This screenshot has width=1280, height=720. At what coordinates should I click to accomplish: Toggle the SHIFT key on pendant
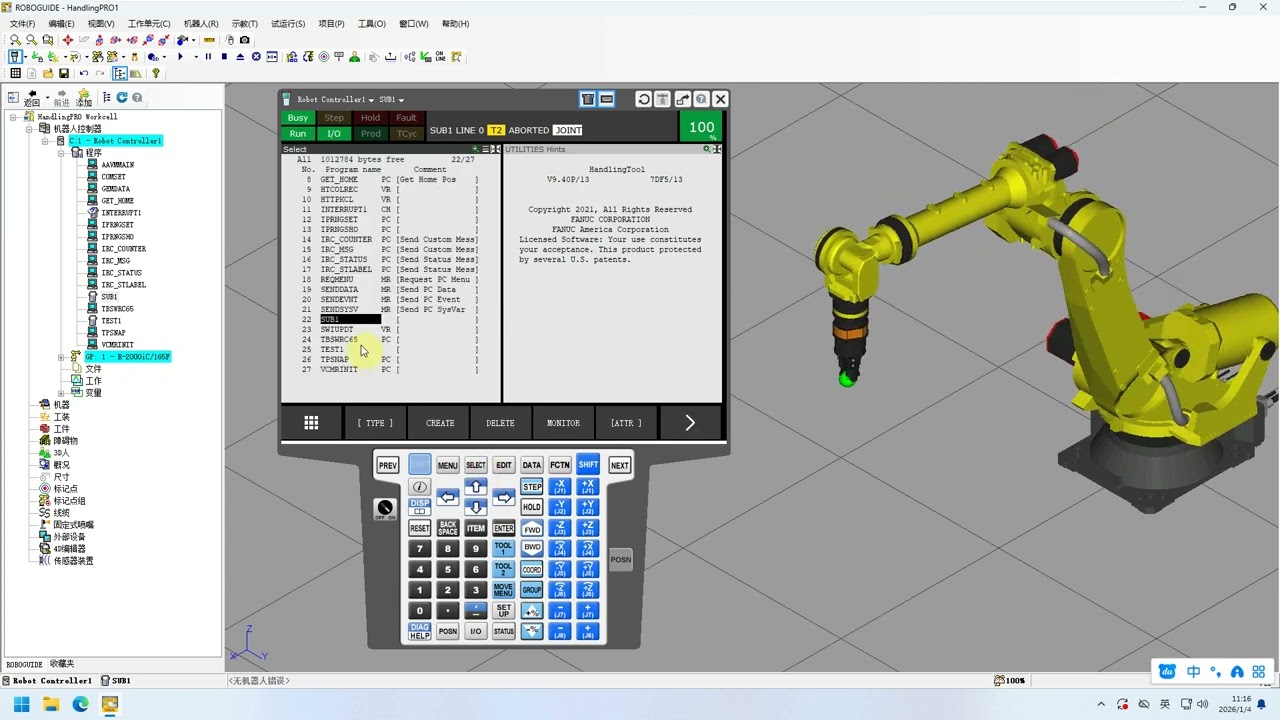(588, 465)
